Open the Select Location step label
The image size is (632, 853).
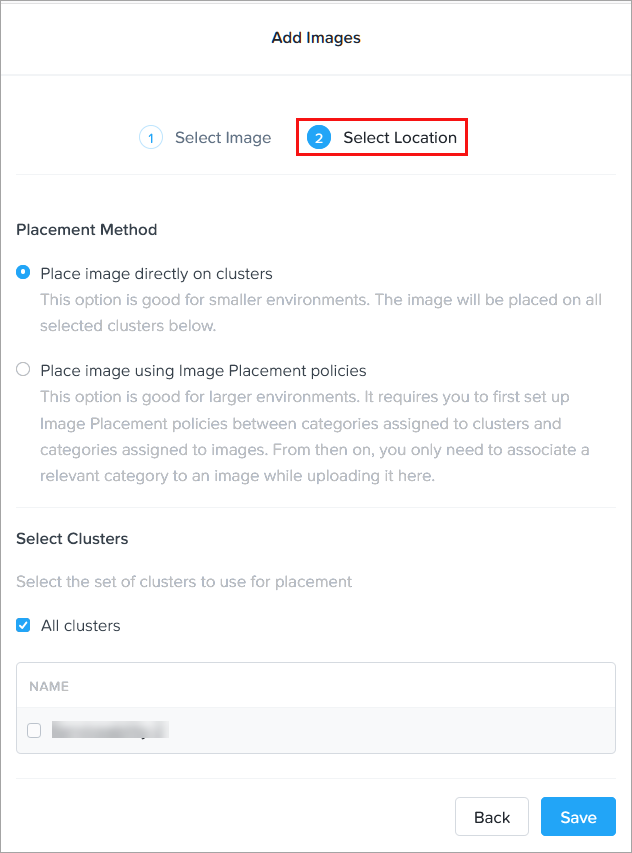point(400,138)
